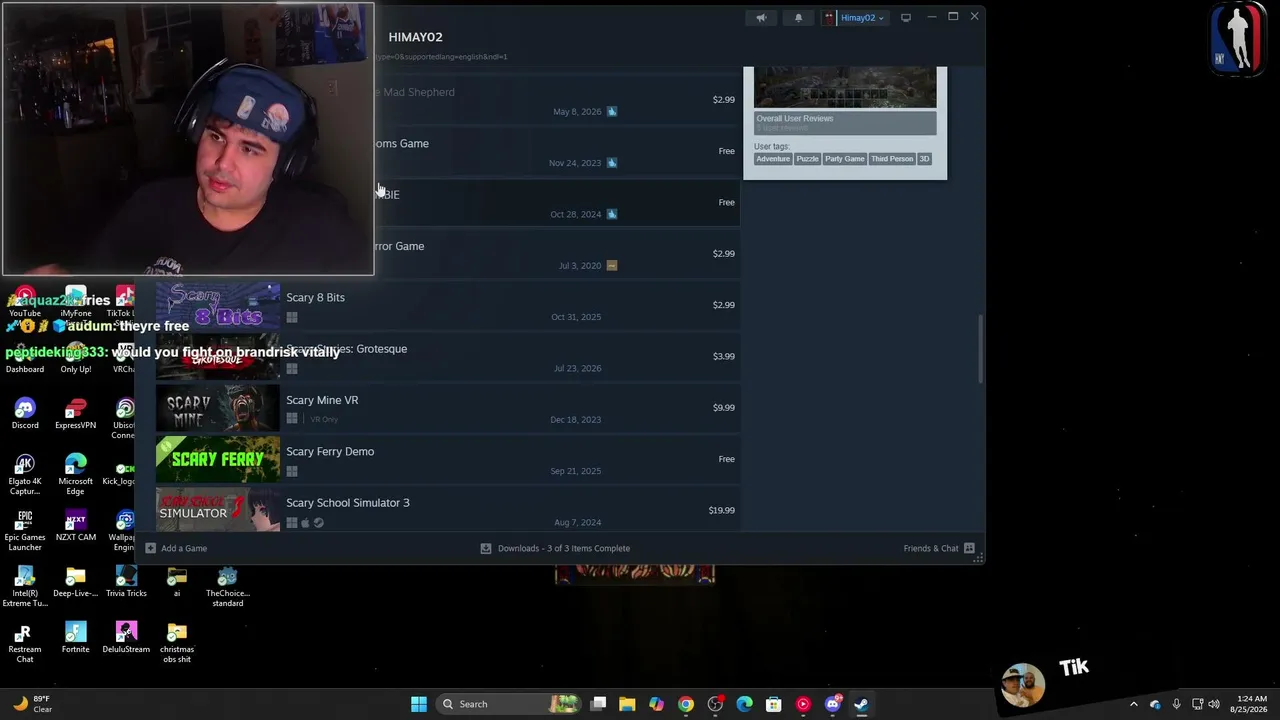Open the weather widget showing 89°F
The height and width of the screenshot is (720, 1280).
[31, 704]
